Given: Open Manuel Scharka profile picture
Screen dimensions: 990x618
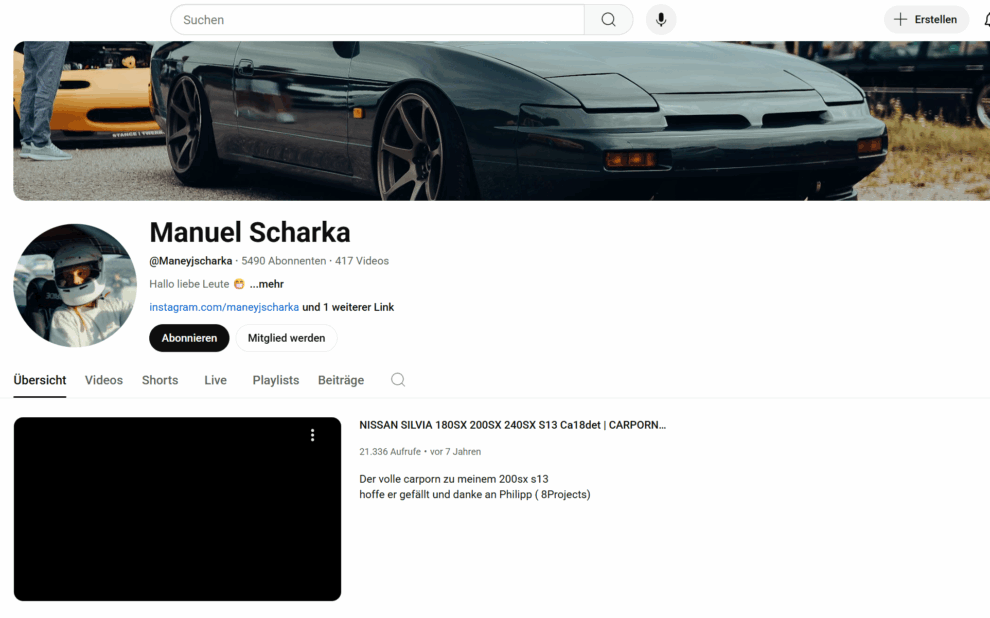Looking at the screenshot, I should tap(75, 285).
